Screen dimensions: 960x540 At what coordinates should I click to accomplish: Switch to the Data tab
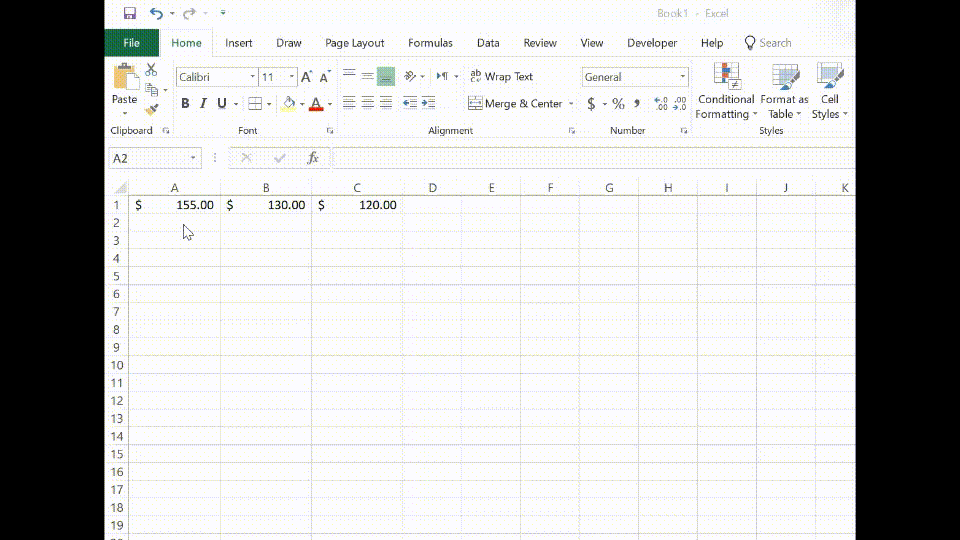point(488,43)
